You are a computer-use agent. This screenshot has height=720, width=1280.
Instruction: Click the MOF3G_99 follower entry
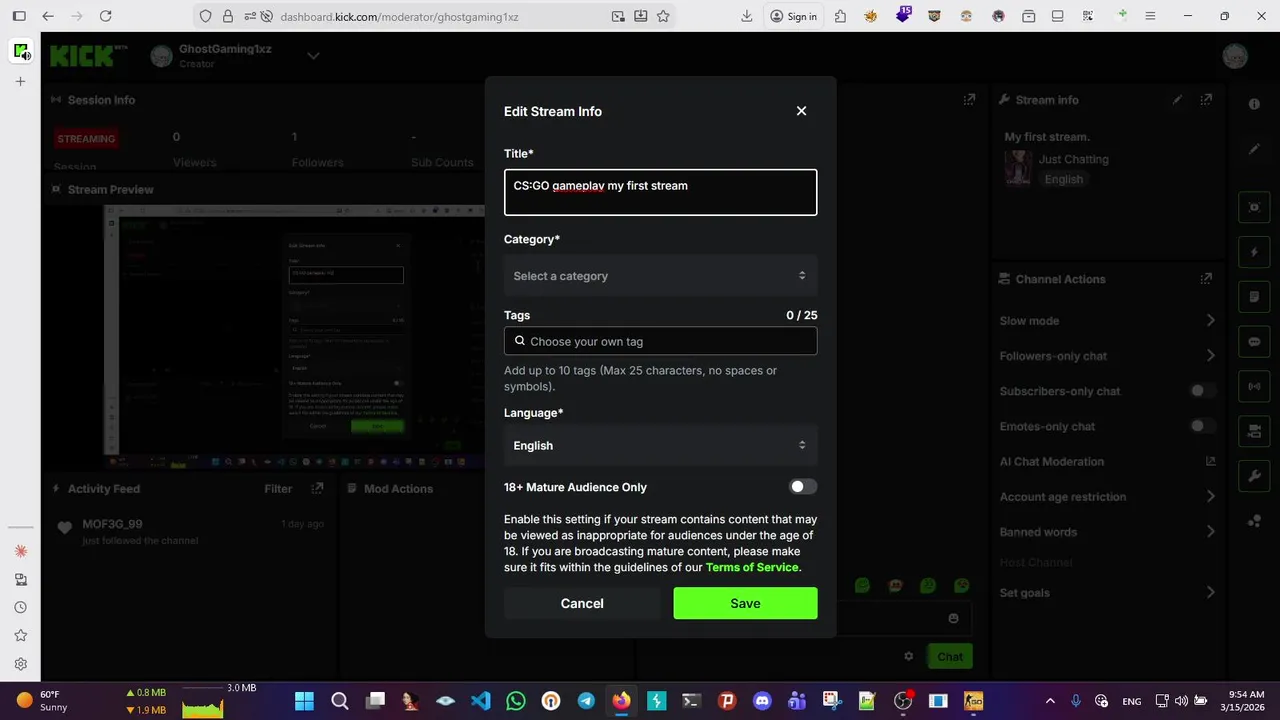pos(190,532)
